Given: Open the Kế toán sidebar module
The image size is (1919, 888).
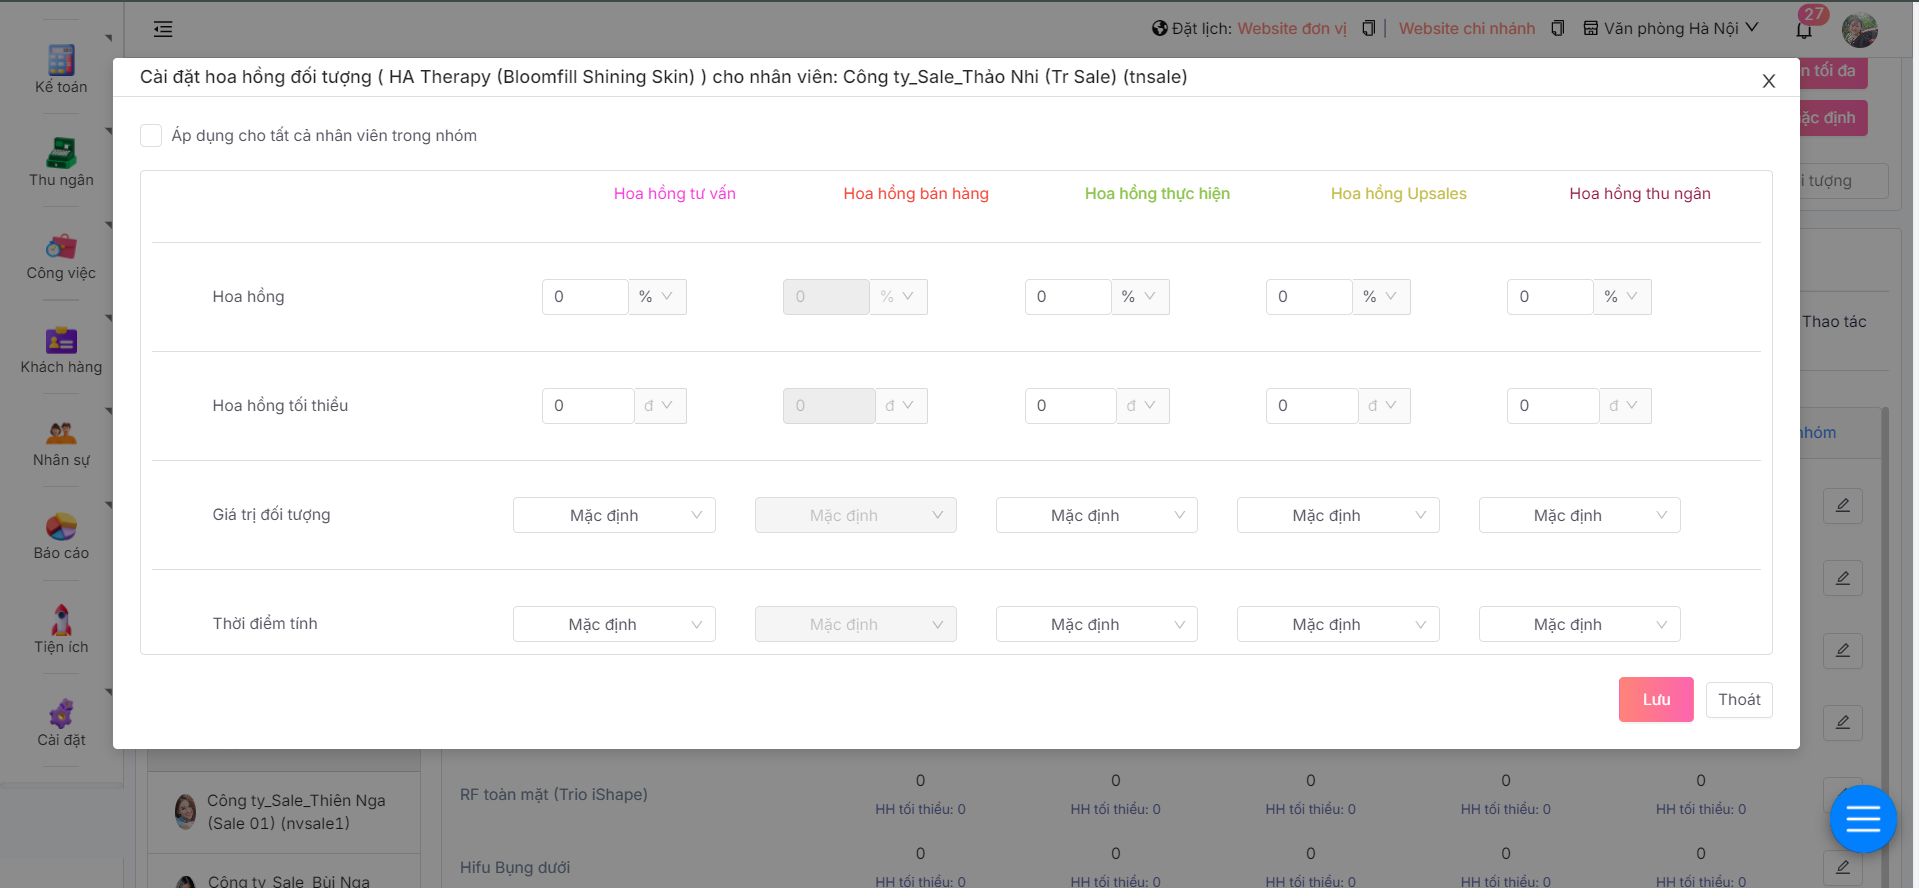Looking at the screenshot, I should click(61, 68).
